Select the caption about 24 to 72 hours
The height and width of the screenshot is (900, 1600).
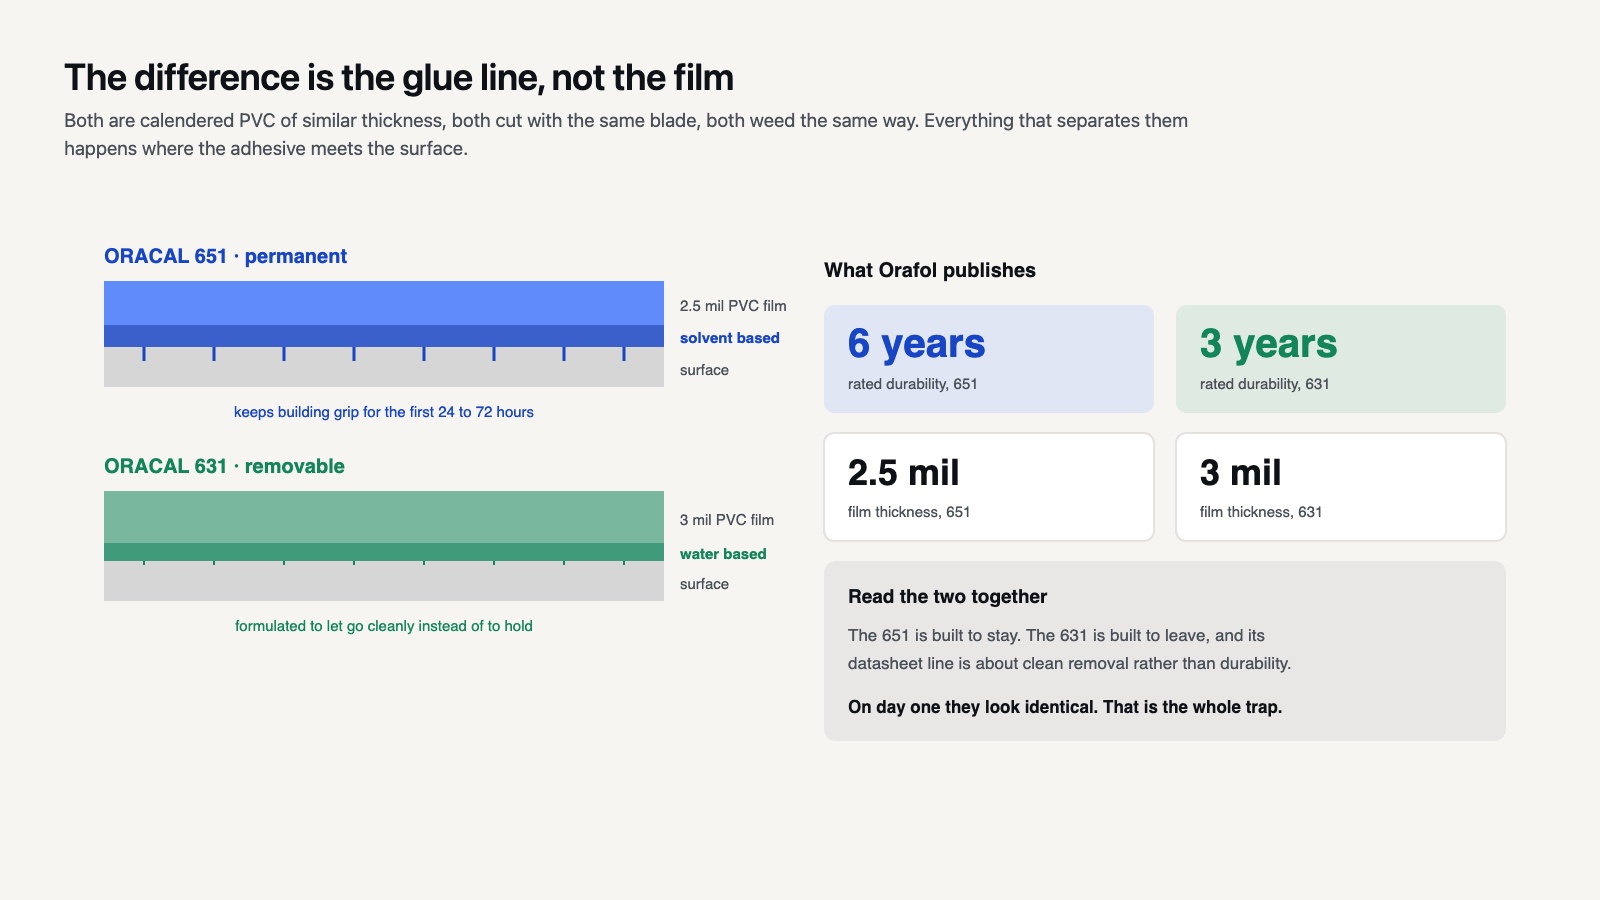[384, 412]
